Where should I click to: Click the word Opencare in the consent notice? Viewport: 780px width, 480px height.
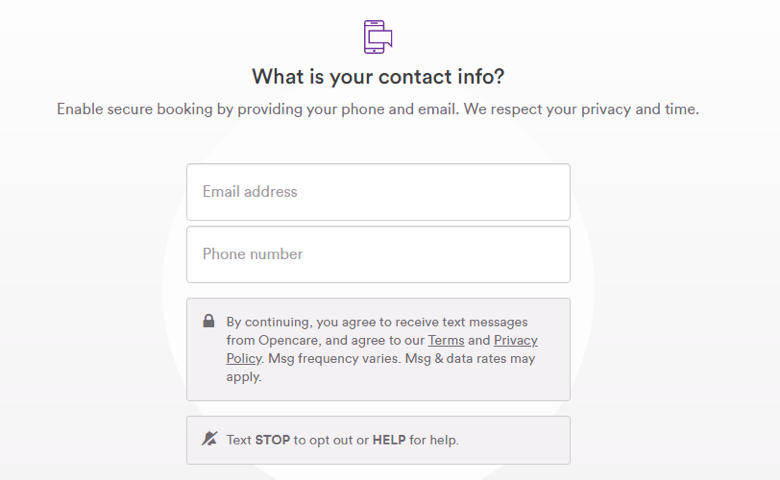click(291, 341)
